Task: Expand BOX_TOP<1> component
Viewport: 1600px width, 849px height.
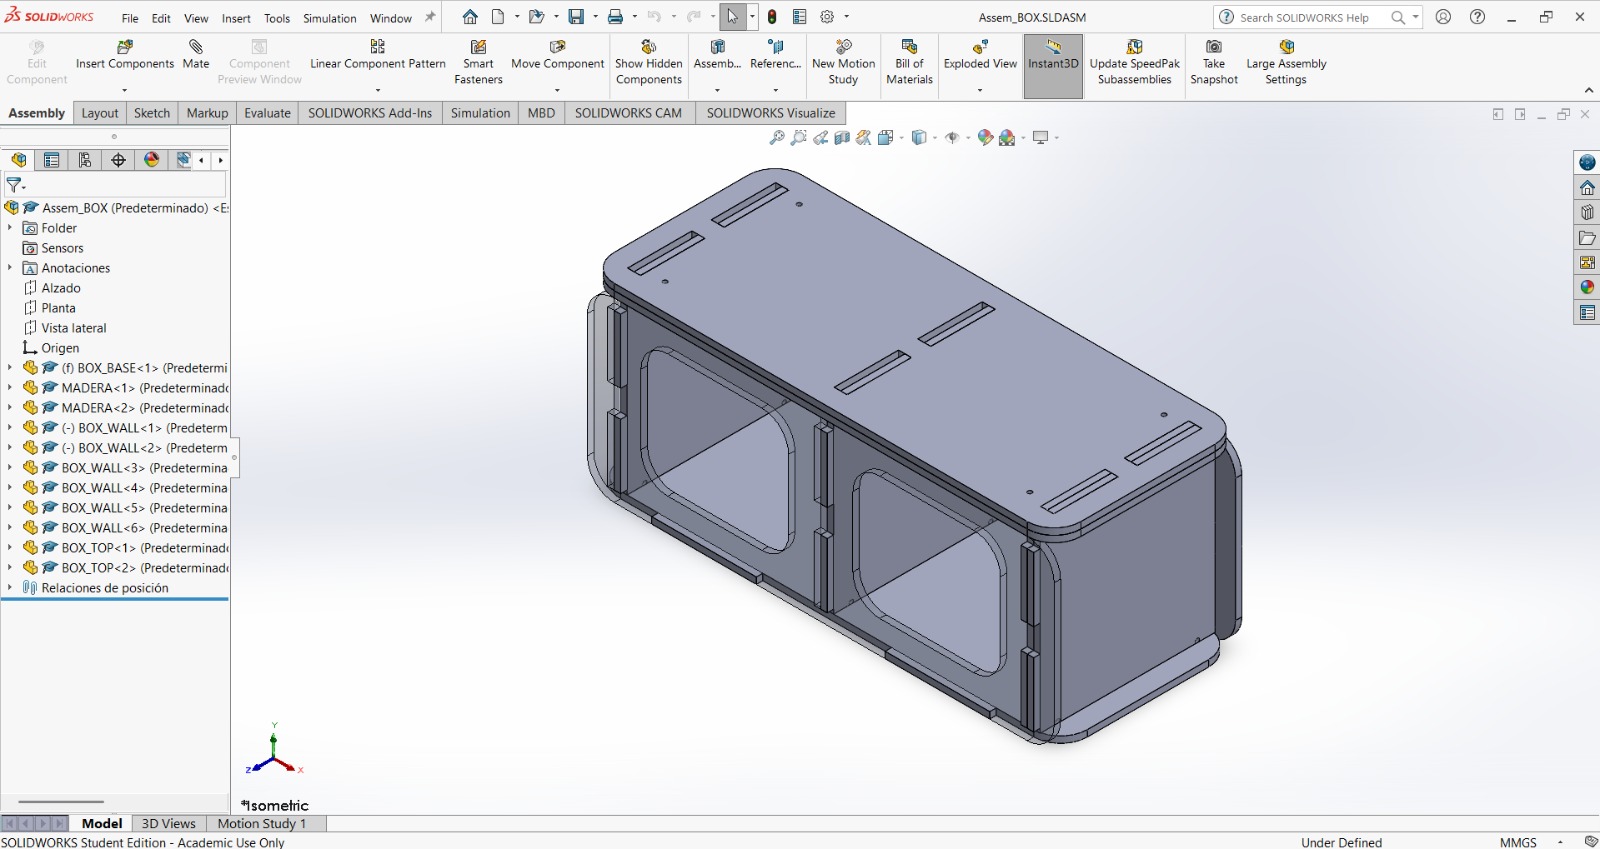Action: coord(10,548)
